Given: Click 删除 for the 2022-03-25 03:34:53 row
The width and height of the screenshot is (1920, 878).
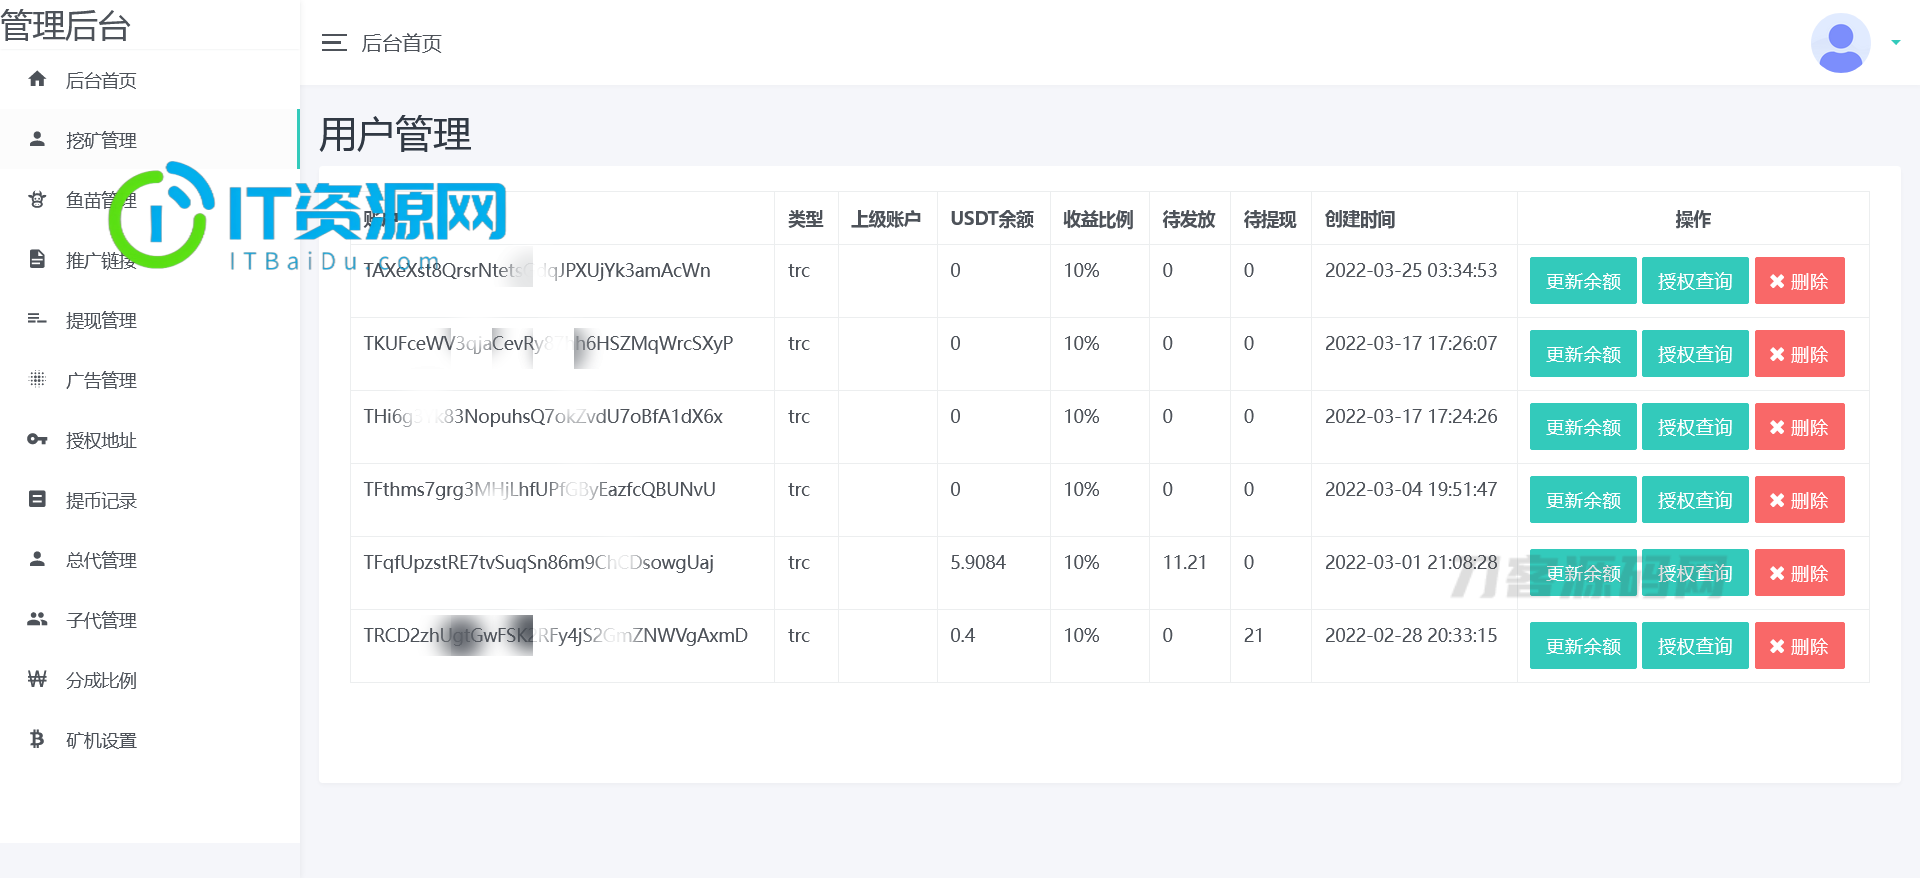Looking at the screenshot, I should [1799, 281].
